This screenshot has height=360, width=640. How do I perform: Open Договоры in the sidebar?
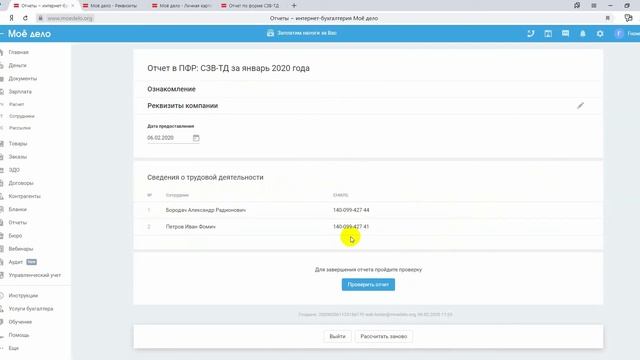21,183
